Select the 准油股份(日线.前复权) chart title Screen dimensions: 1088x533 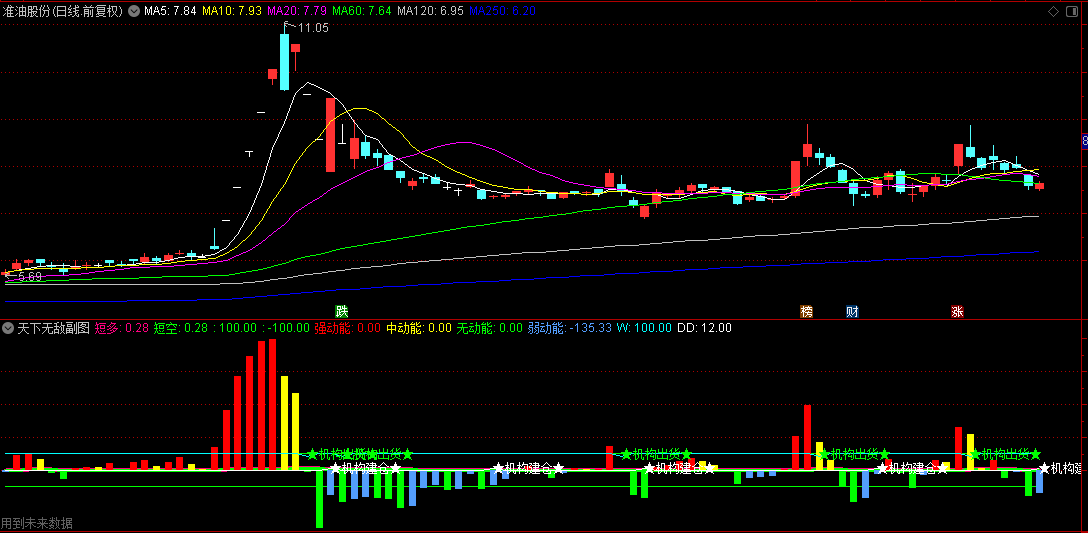tap(63, 11)
